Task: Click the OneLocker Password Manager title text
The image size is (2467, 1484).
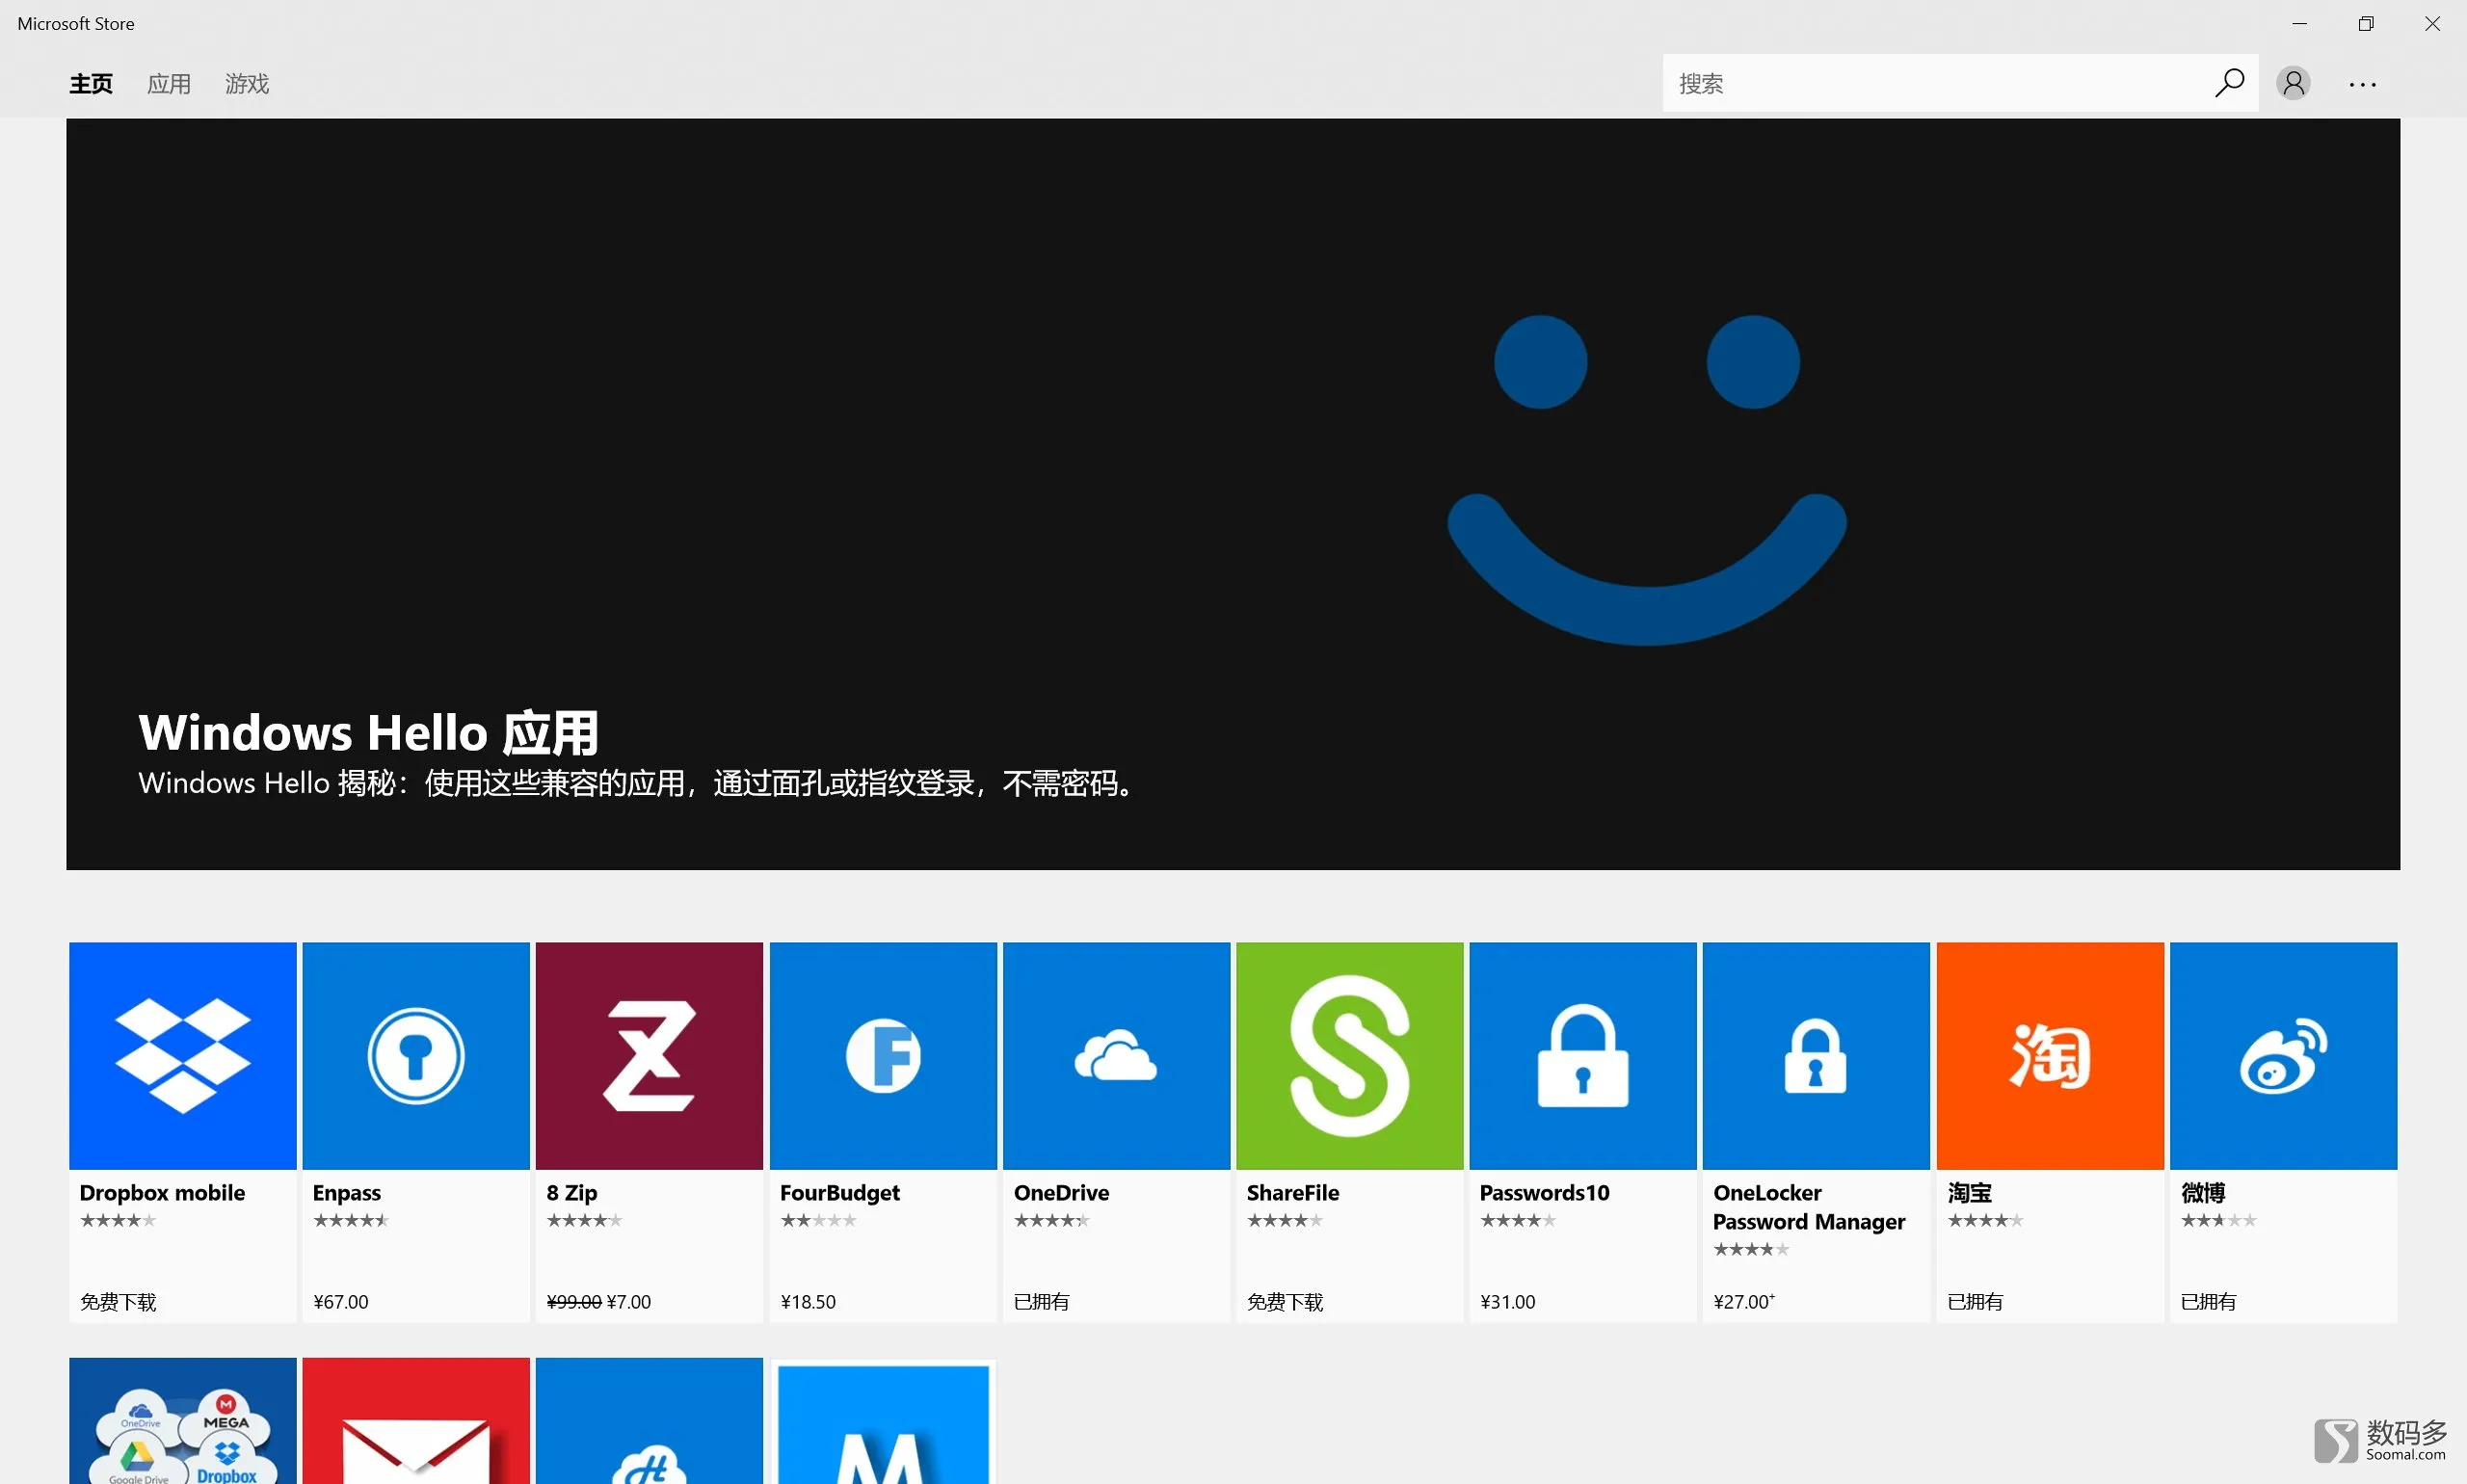Action: point(1809,1207)
